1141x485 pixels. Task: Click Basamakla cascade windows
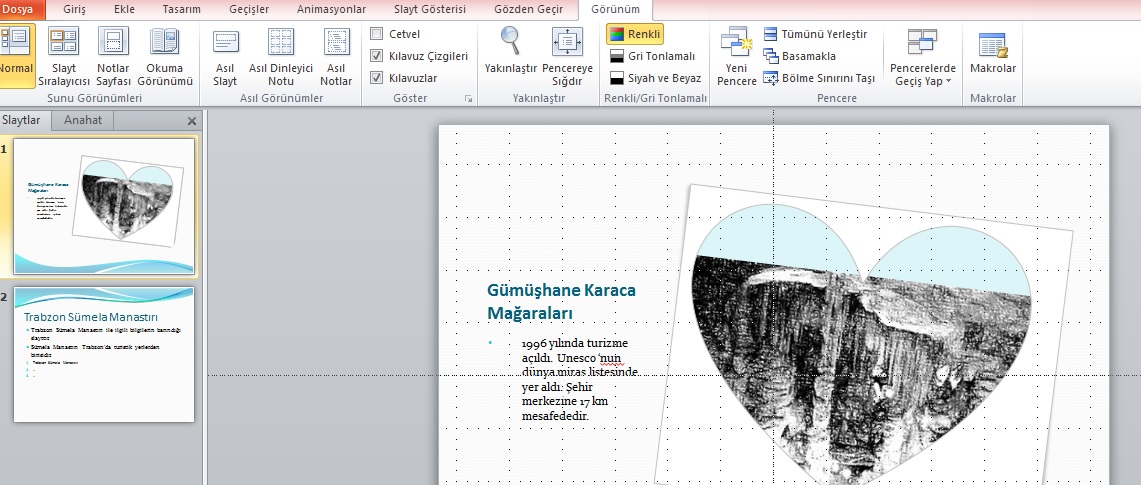800,56
